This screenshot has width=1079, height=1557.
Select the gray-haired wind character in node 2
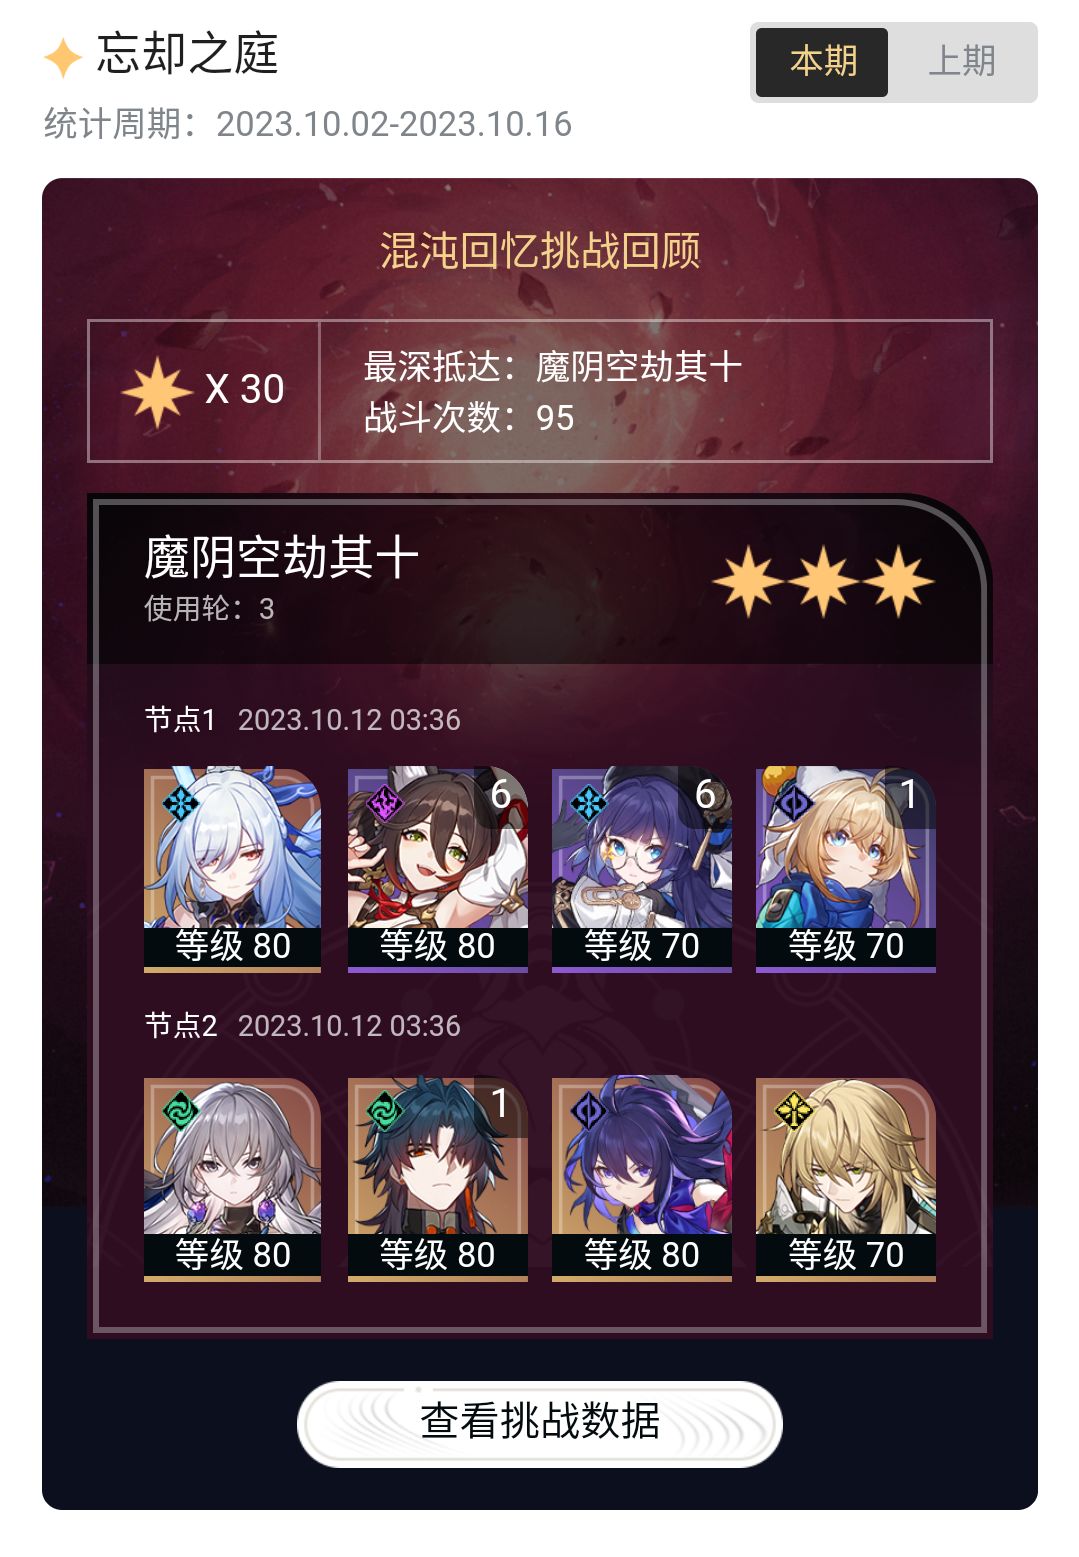point(232,1178)
